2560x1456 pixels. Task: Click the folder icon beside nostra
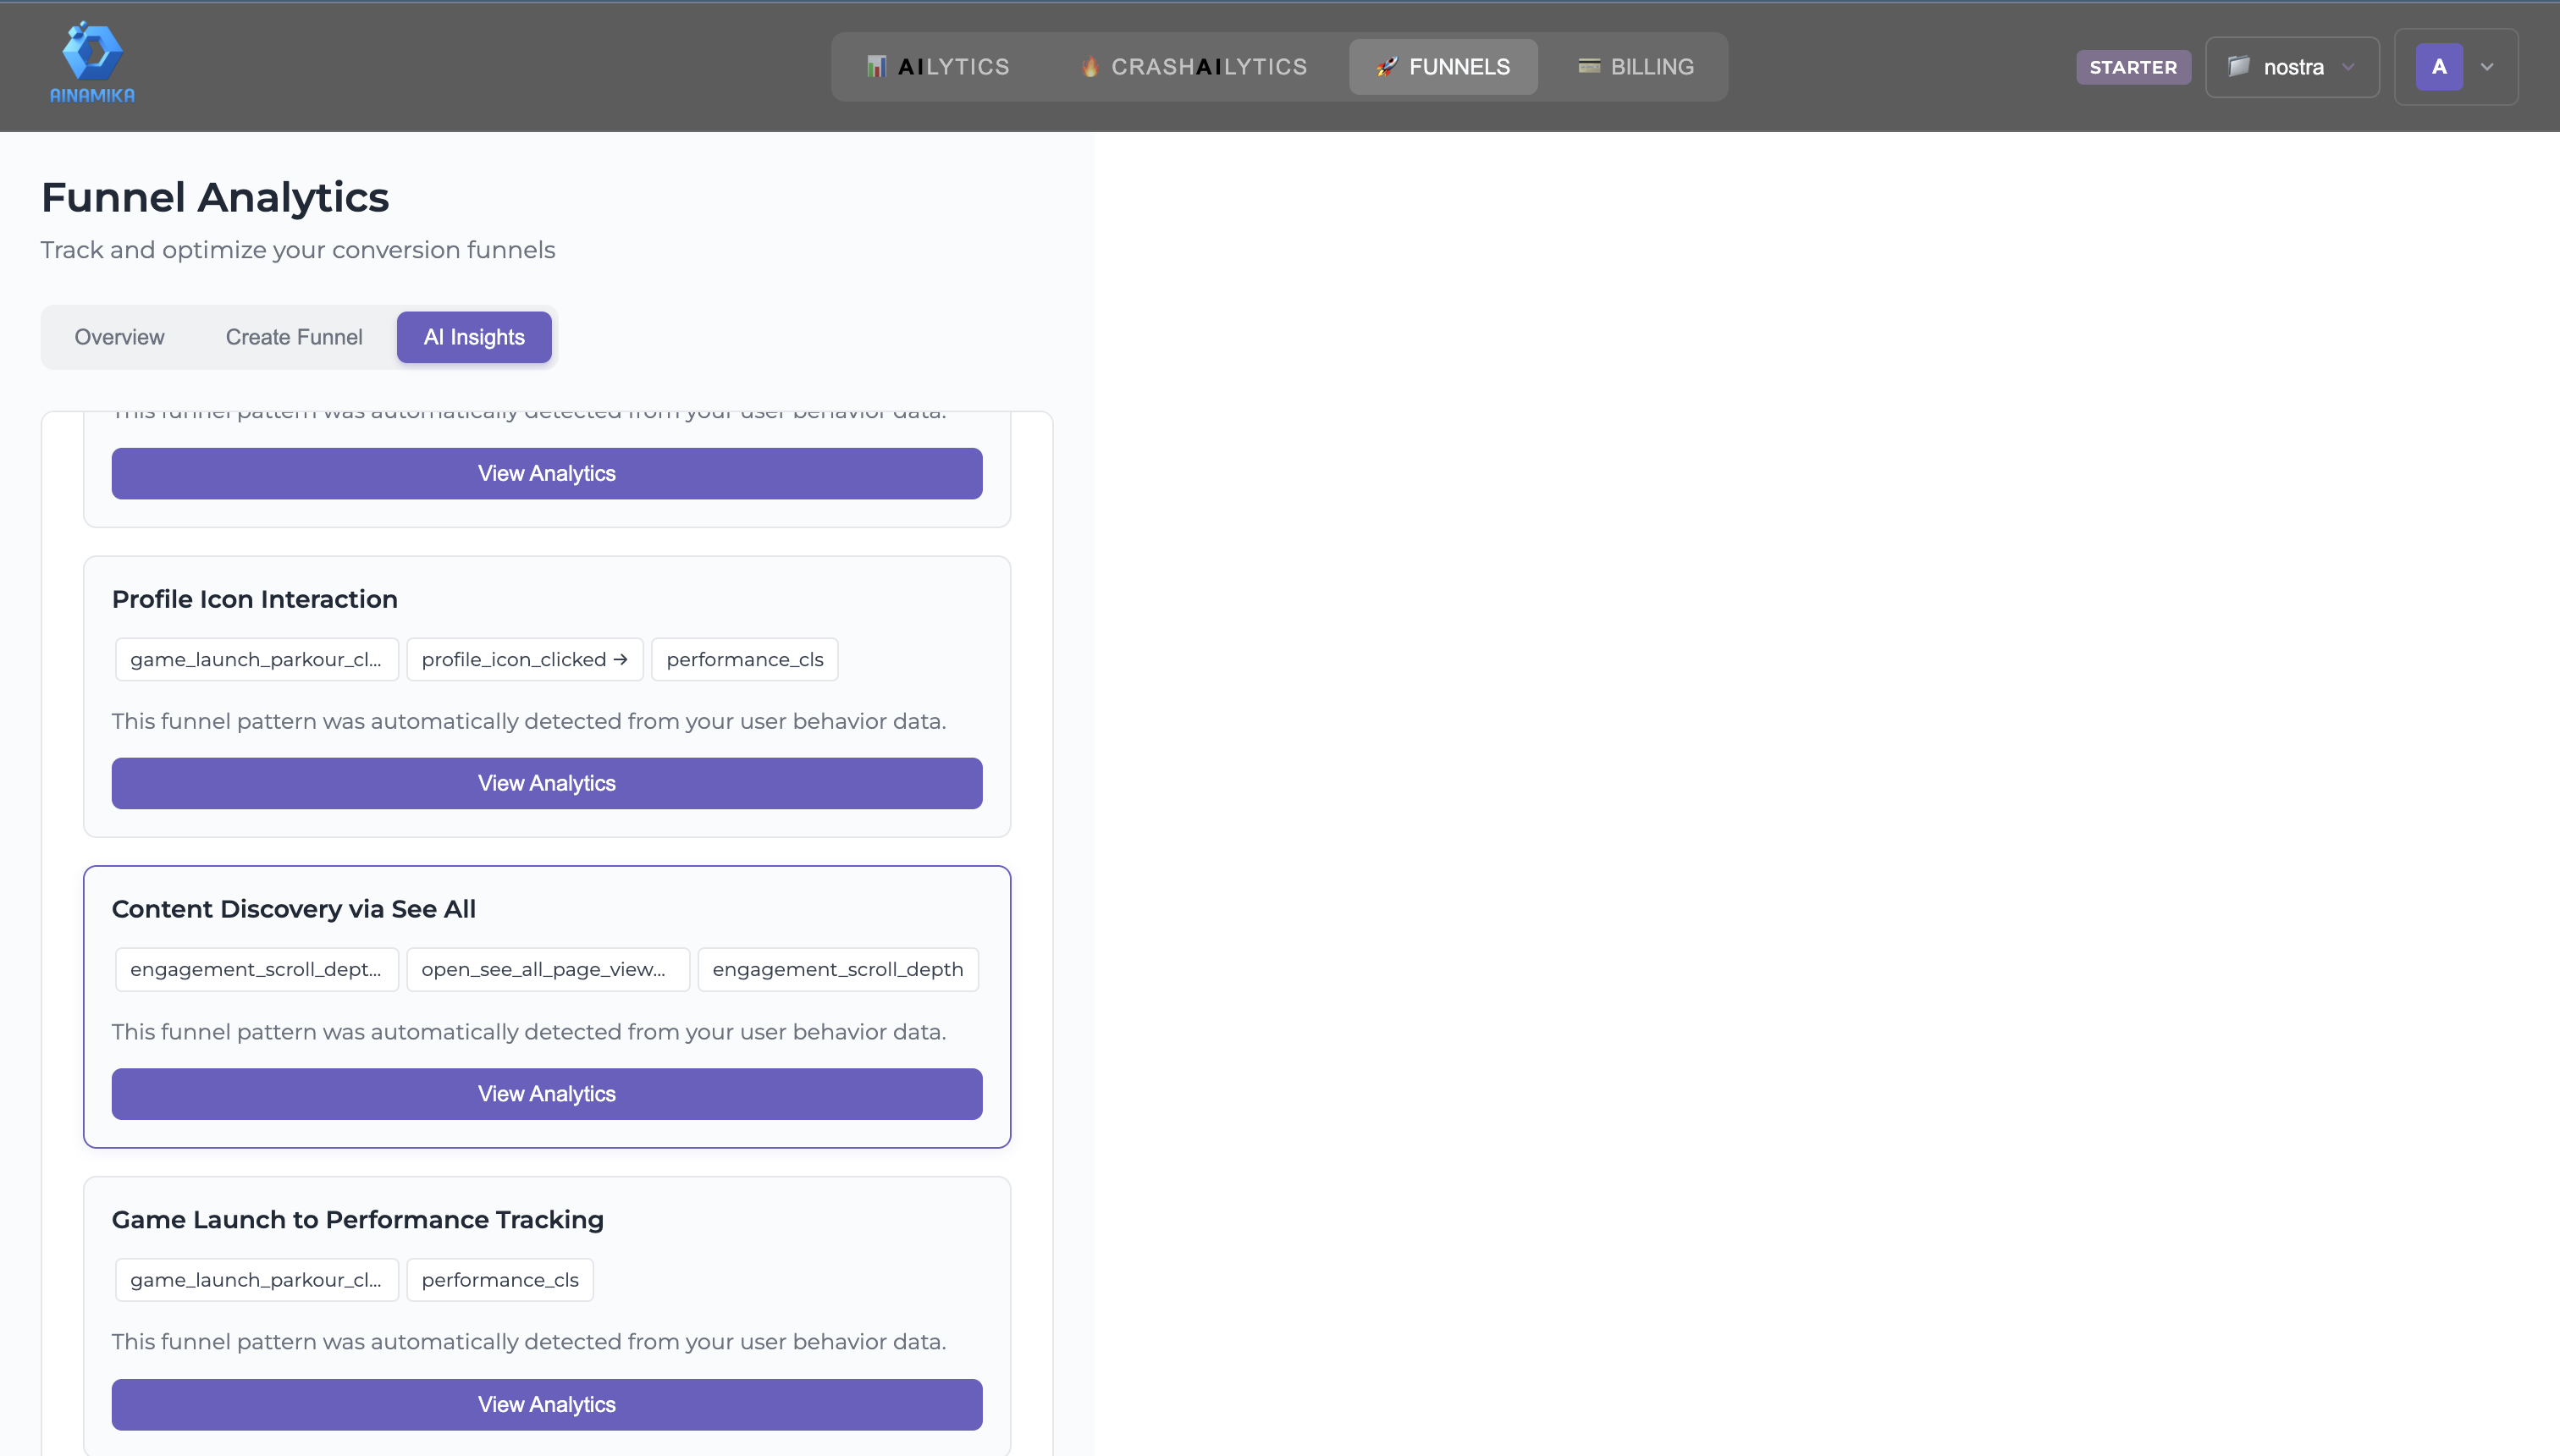[2240, 66]
